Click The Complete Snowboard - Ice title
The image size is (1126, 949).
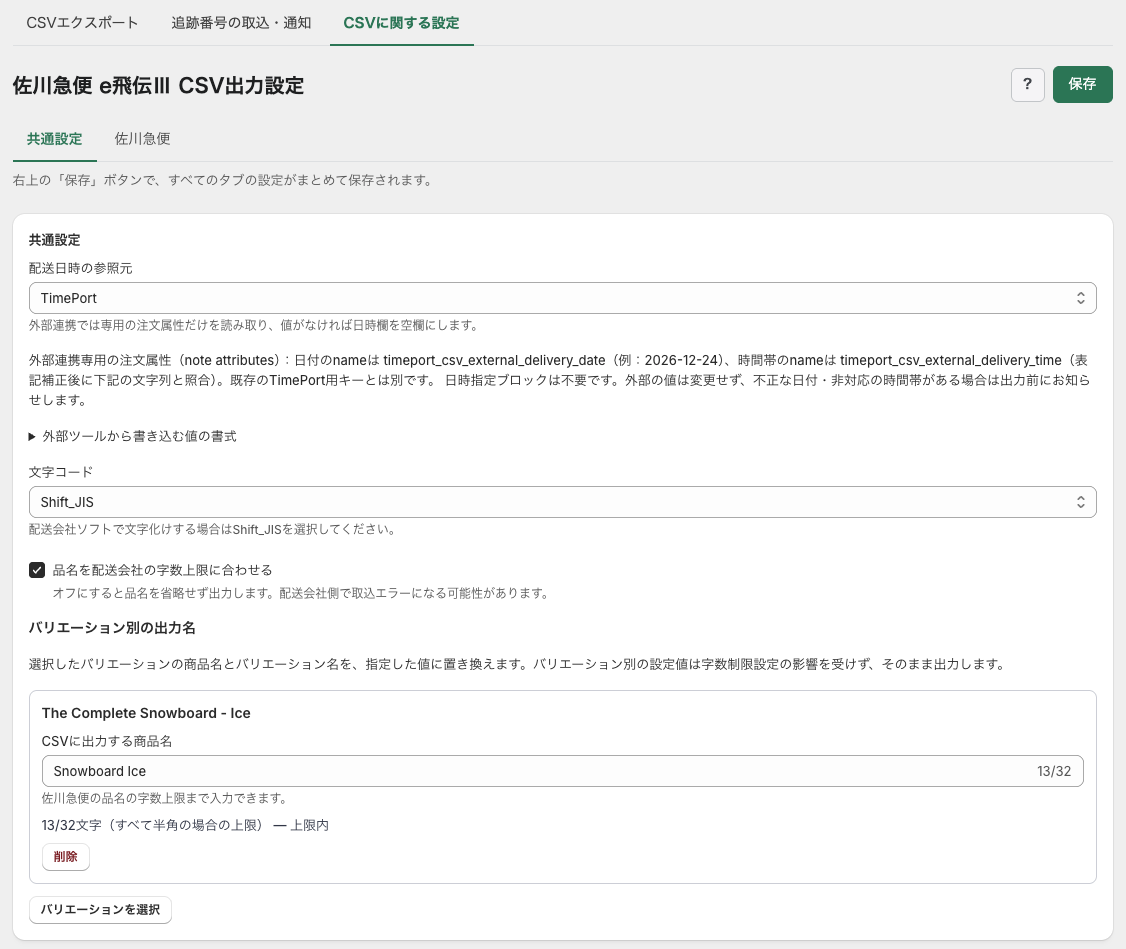(146, 713)
